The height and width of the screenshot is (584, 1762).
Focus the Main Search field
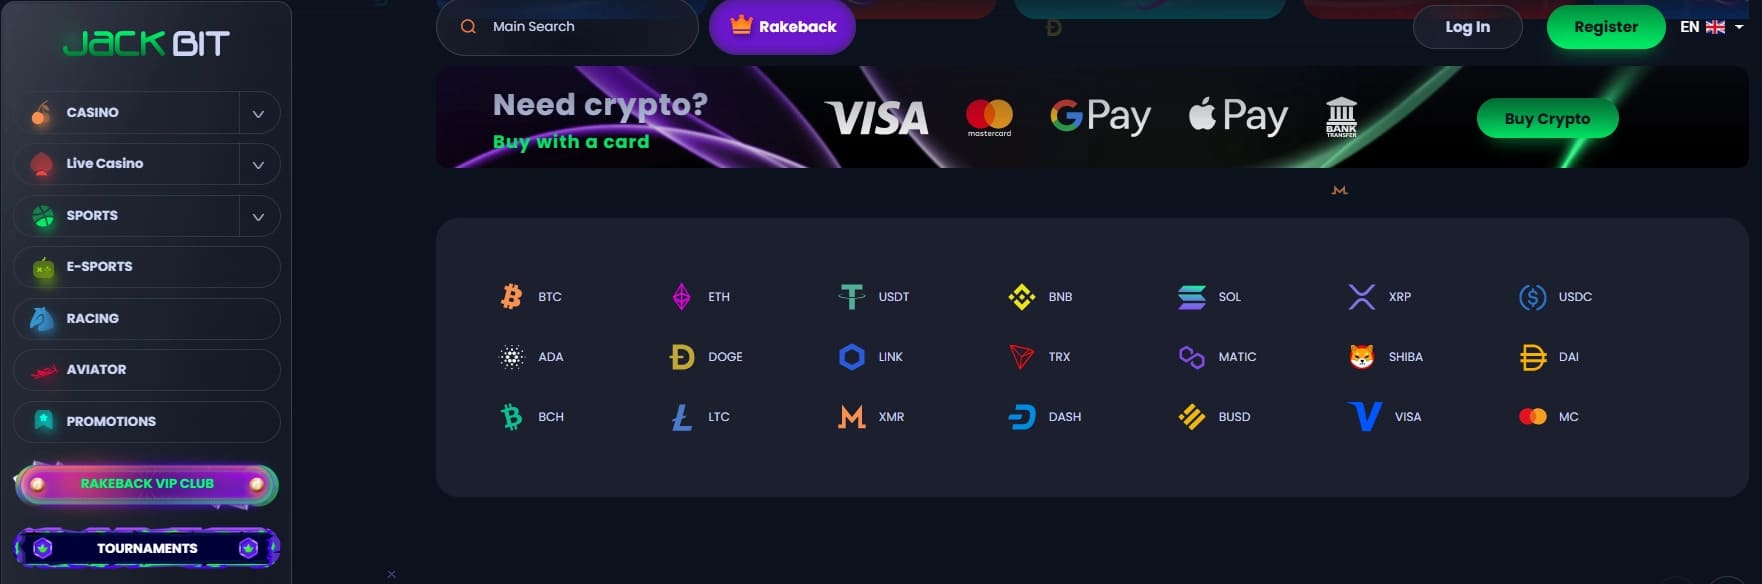pos(567,27)
